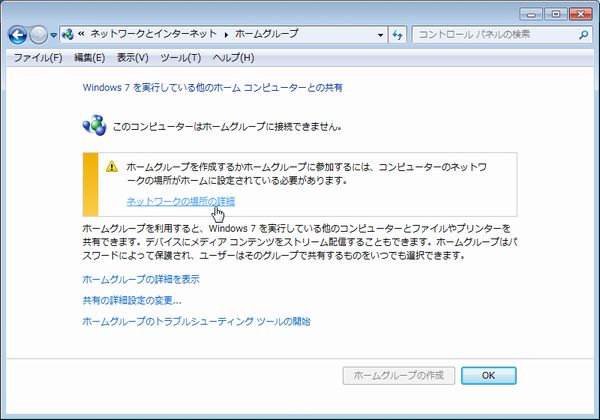Open 共有の詳細設定の変更... link
This screenshot has width=600, height=420.
[x=132, y=300]
